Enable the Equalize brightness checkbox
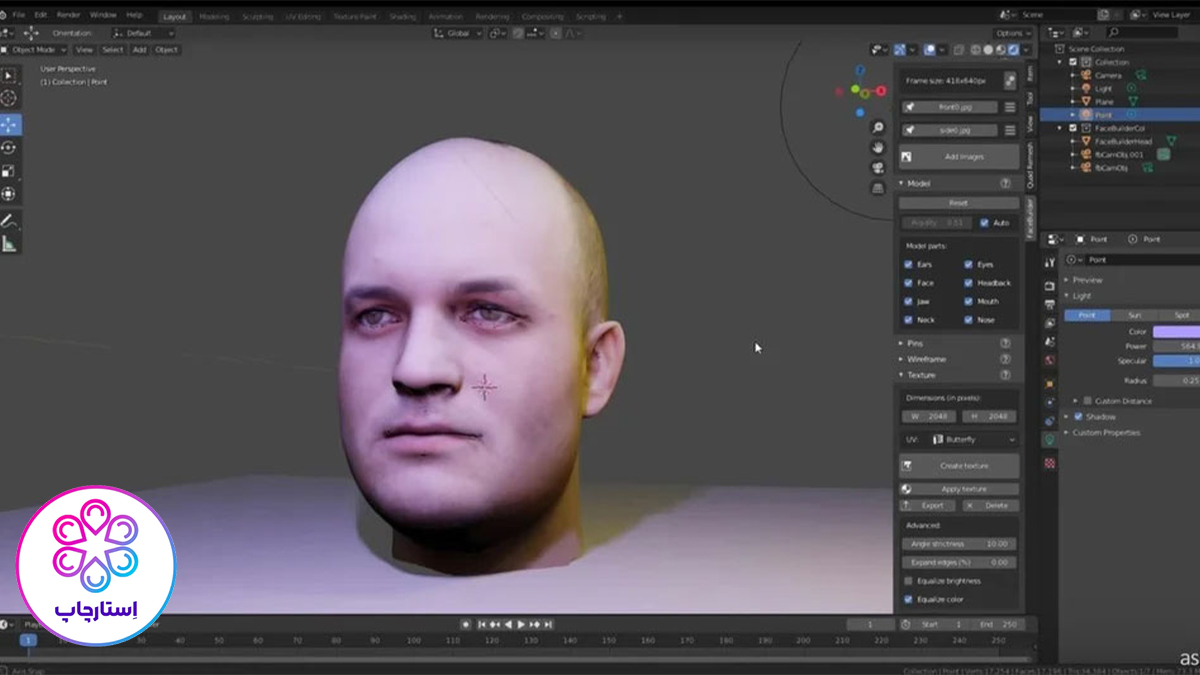Screen dimensions: 1200x675 coord(908,581)
